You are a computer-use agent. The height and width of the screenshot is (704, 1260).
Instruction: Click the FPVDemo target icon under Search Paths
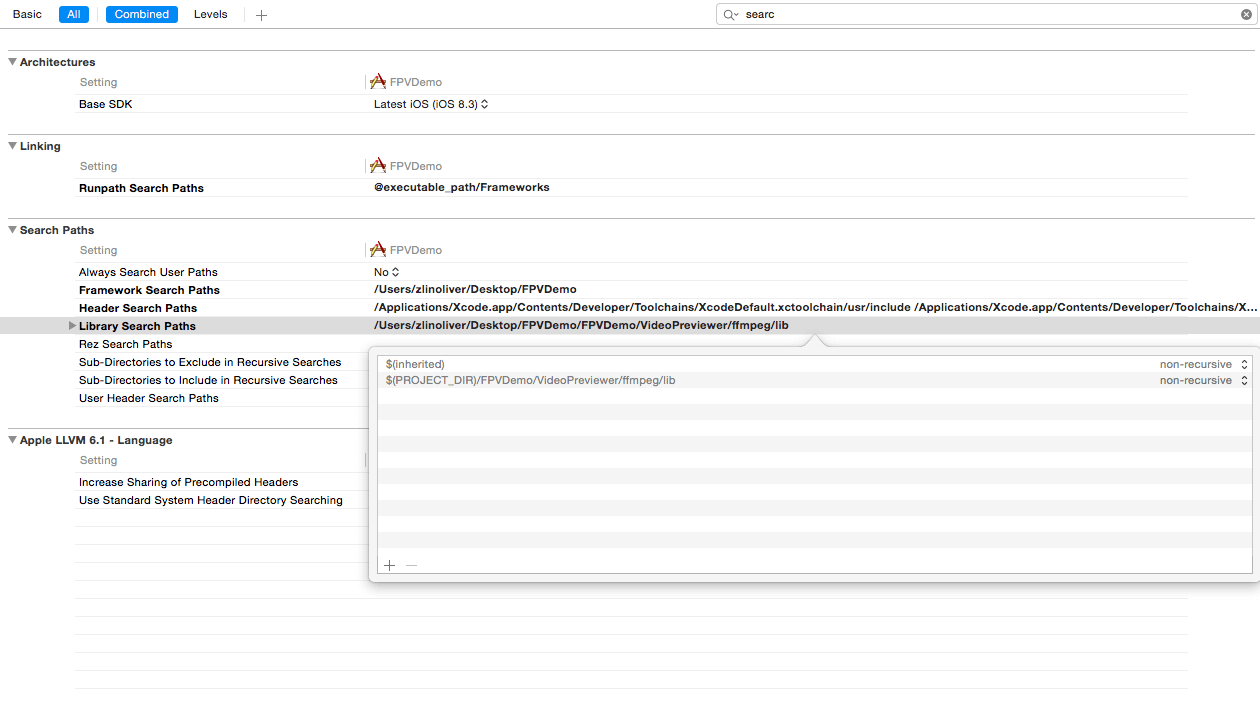pos(378,250)
